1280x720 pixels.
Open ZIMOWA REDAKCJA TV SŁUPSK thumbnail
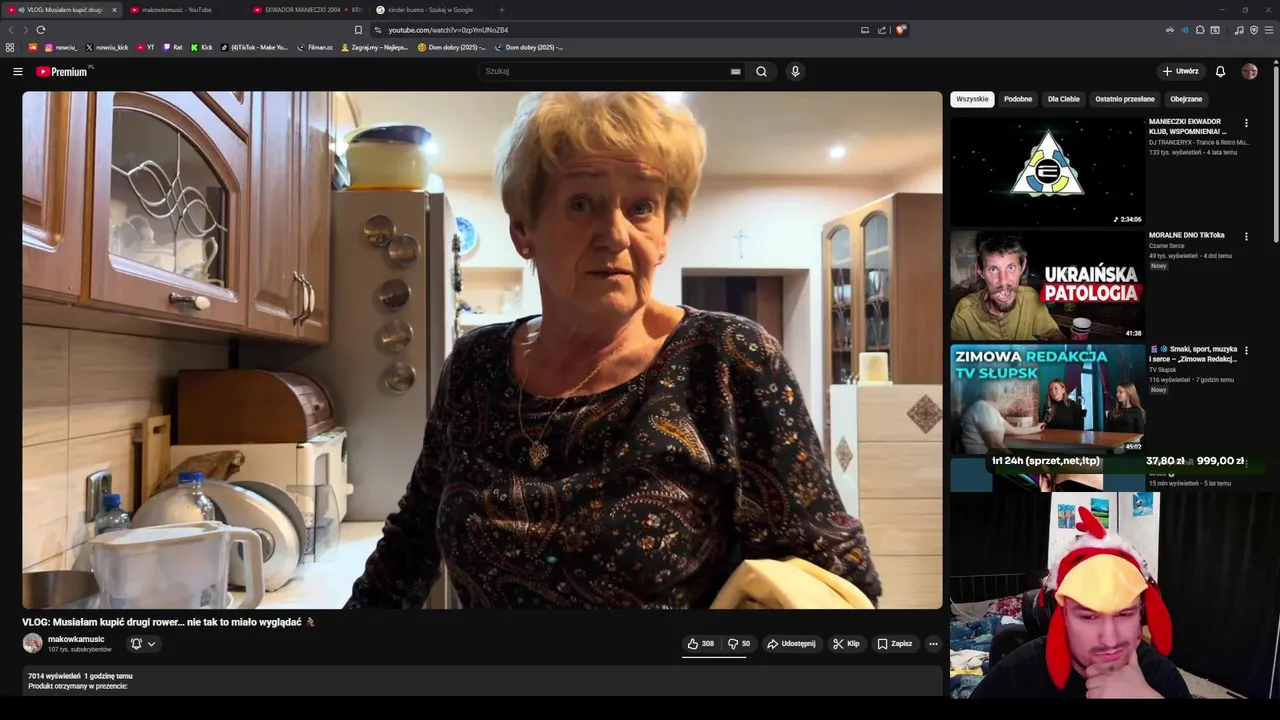tap(1047, 398)
